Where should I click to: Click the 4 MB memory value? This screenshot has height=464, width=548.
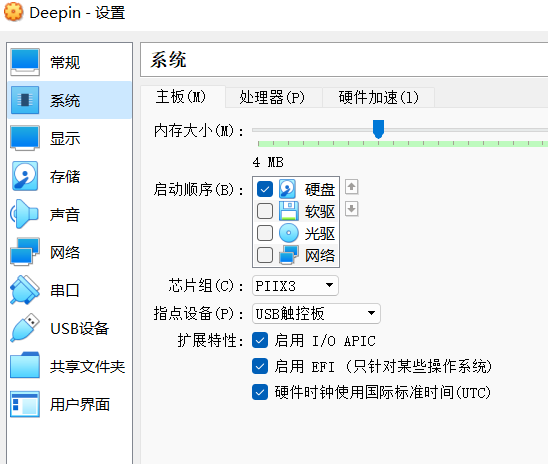(x=268, y=162)
